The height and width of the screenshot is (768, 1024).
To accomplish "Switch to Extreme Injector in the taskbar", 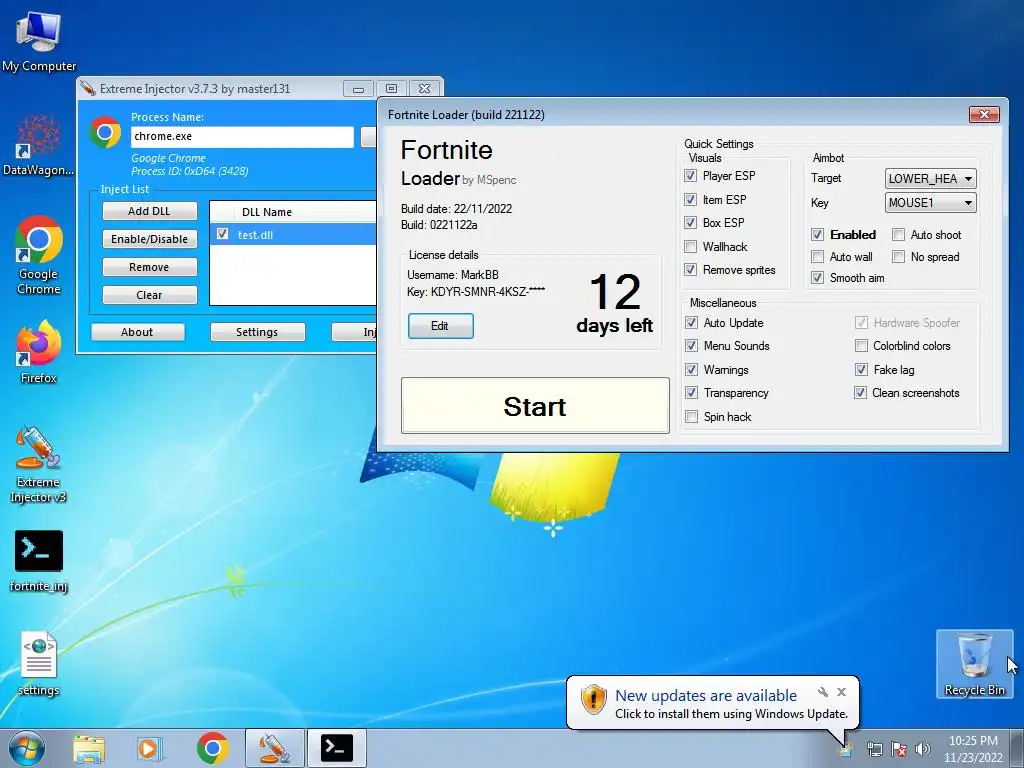I will [274, 748].
